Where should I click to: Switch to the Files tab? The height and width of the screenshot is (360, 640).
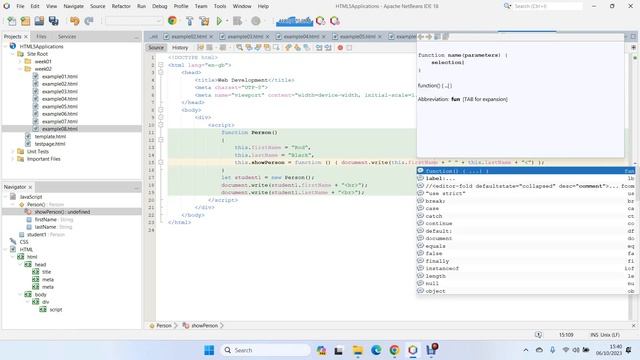41,37
